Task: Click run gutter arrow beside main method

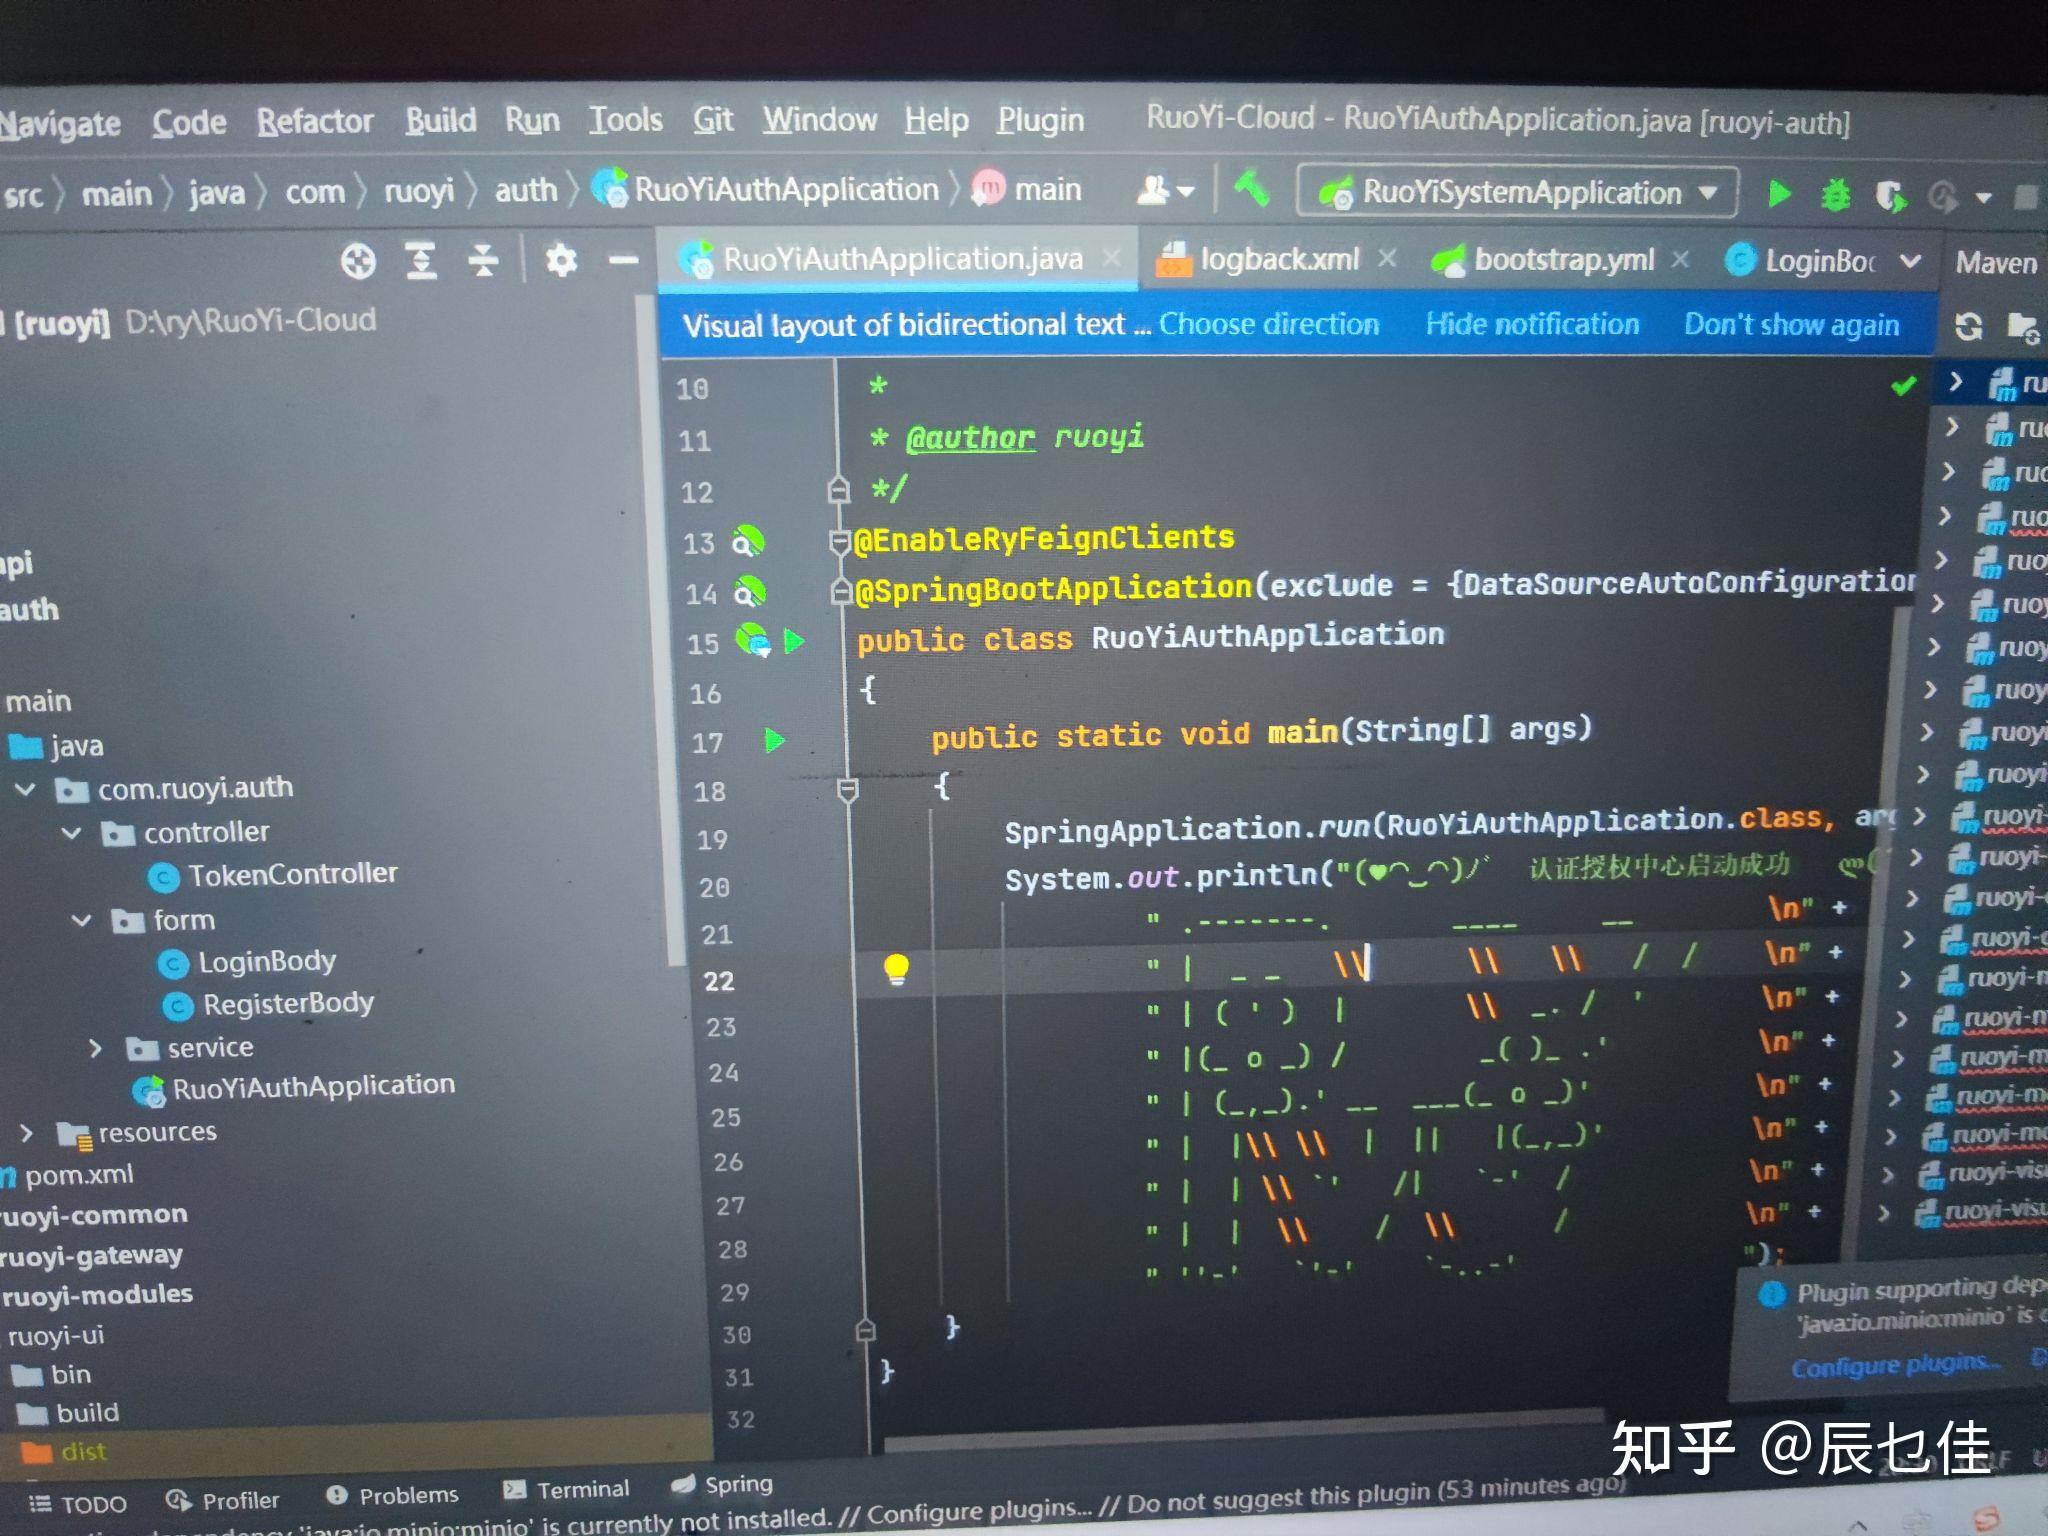Action: click(774, 740)
